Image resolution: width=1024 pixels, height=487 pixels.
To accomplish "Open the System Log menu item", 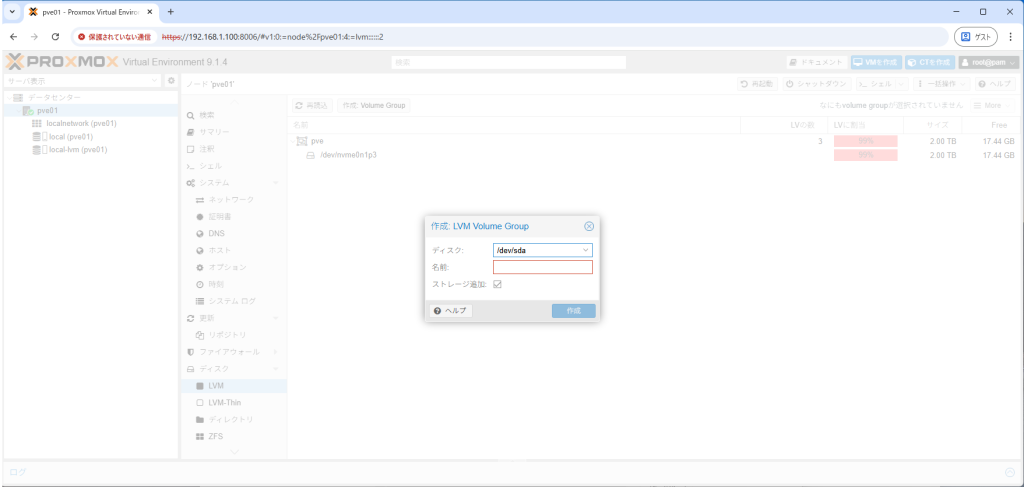I will [234, 302].
